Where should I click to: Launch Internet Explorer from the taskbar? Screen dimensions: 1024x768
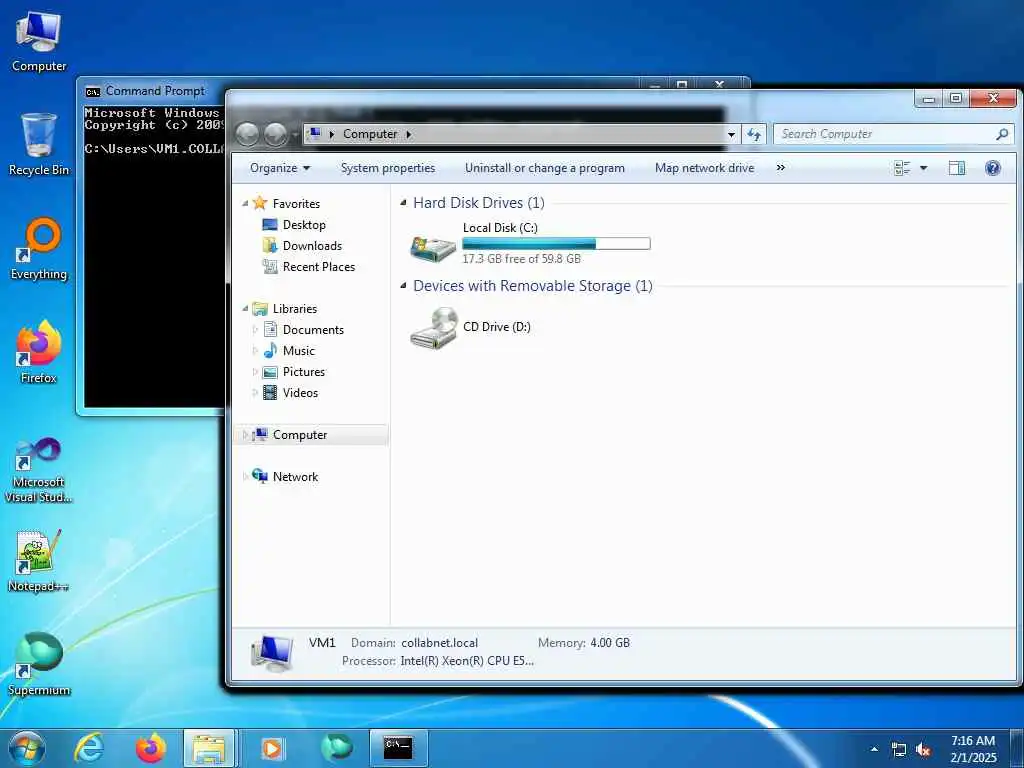click(89, 748)
